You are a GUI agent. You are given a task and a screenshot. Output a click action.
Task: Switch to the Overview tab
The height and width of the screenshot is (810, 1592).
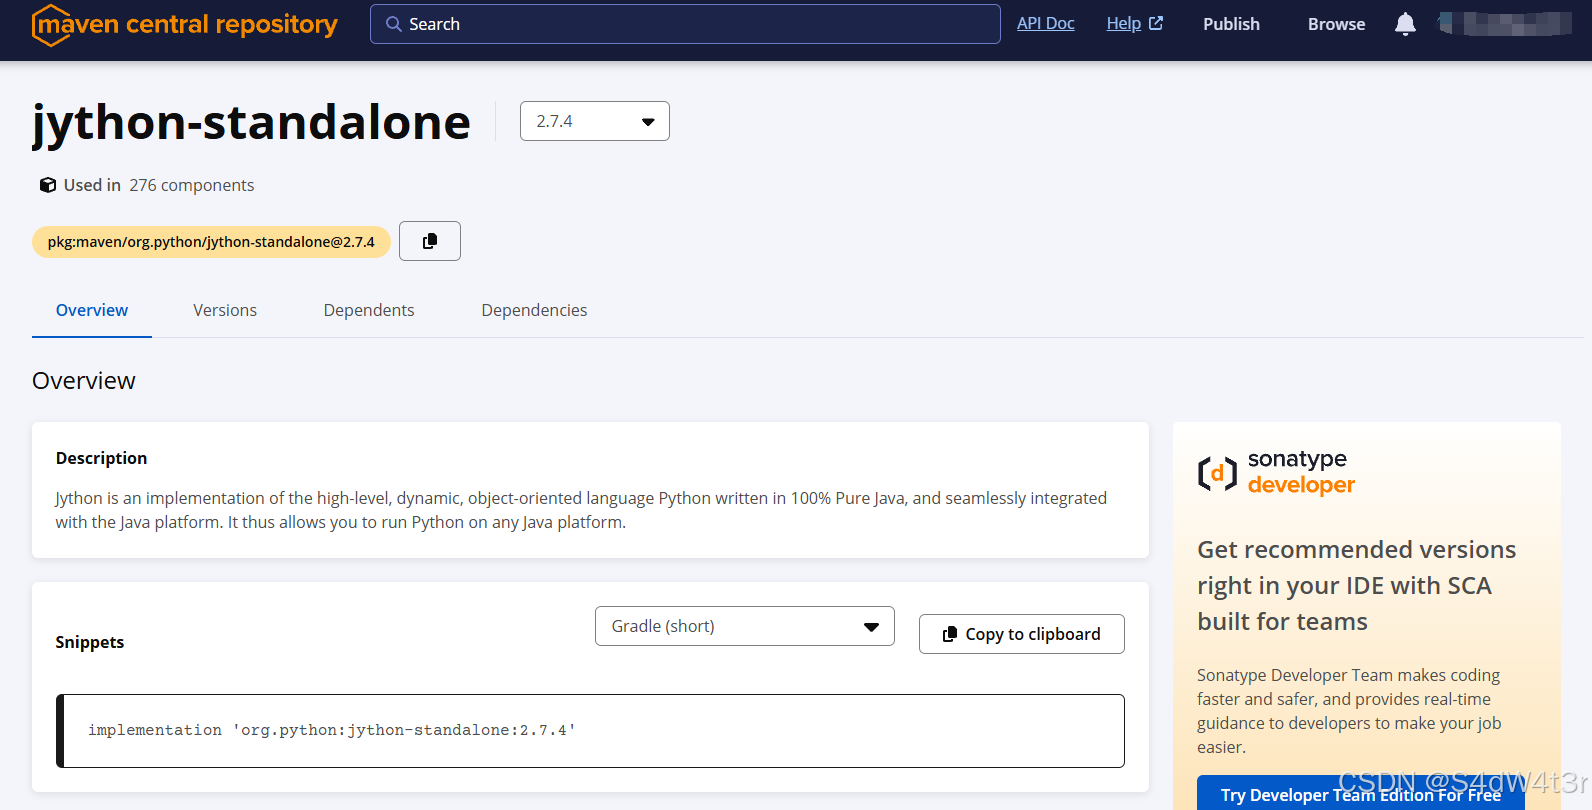click(x=92, y=310)
